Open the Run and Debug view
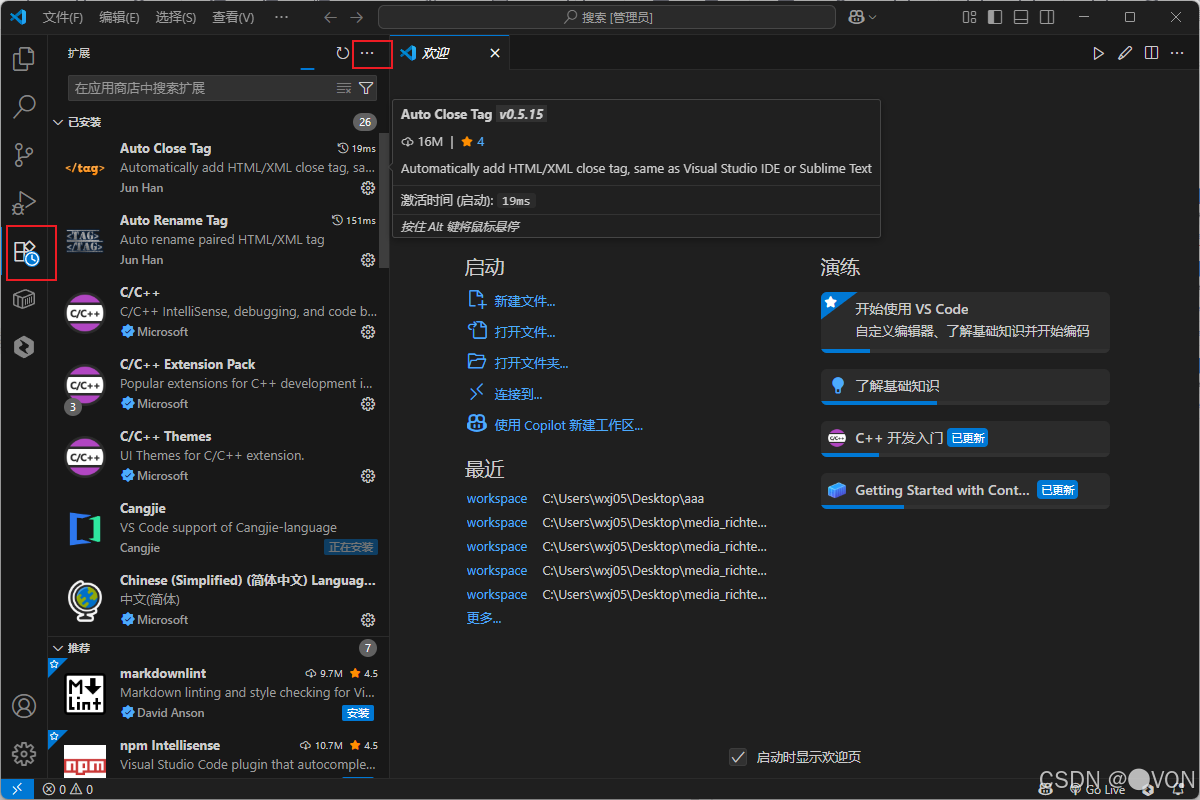 23,203
